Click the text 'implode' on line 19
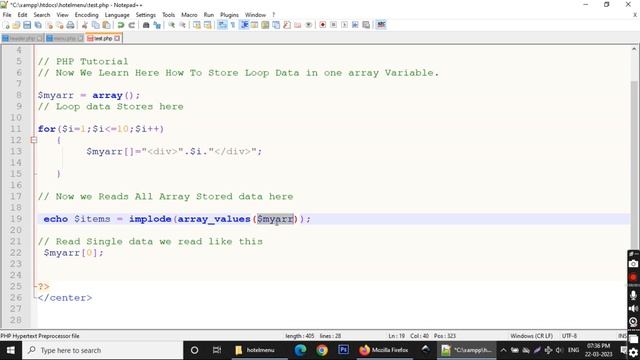This screenshot has height=360, width=640. [150, 219]
